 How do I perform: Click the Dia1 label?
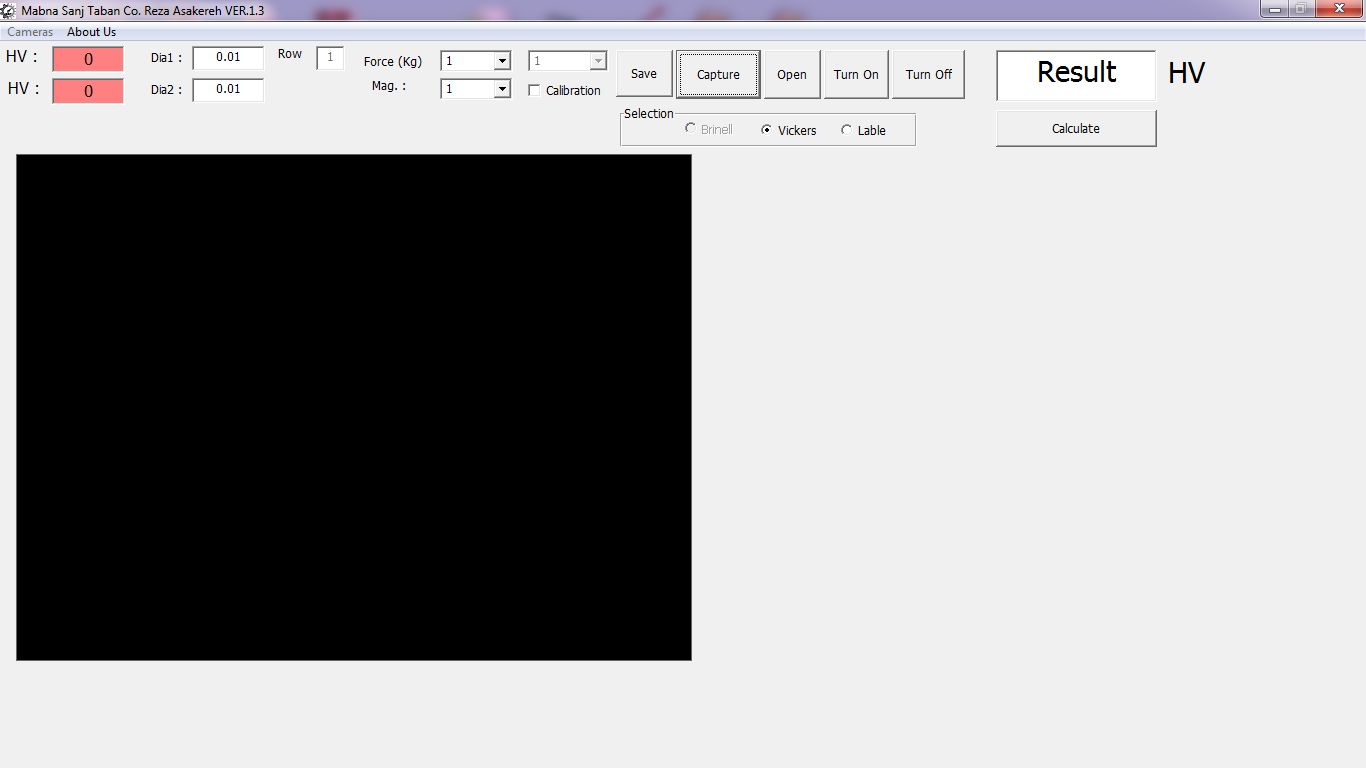pyautogui.click(x=167, y=58)
